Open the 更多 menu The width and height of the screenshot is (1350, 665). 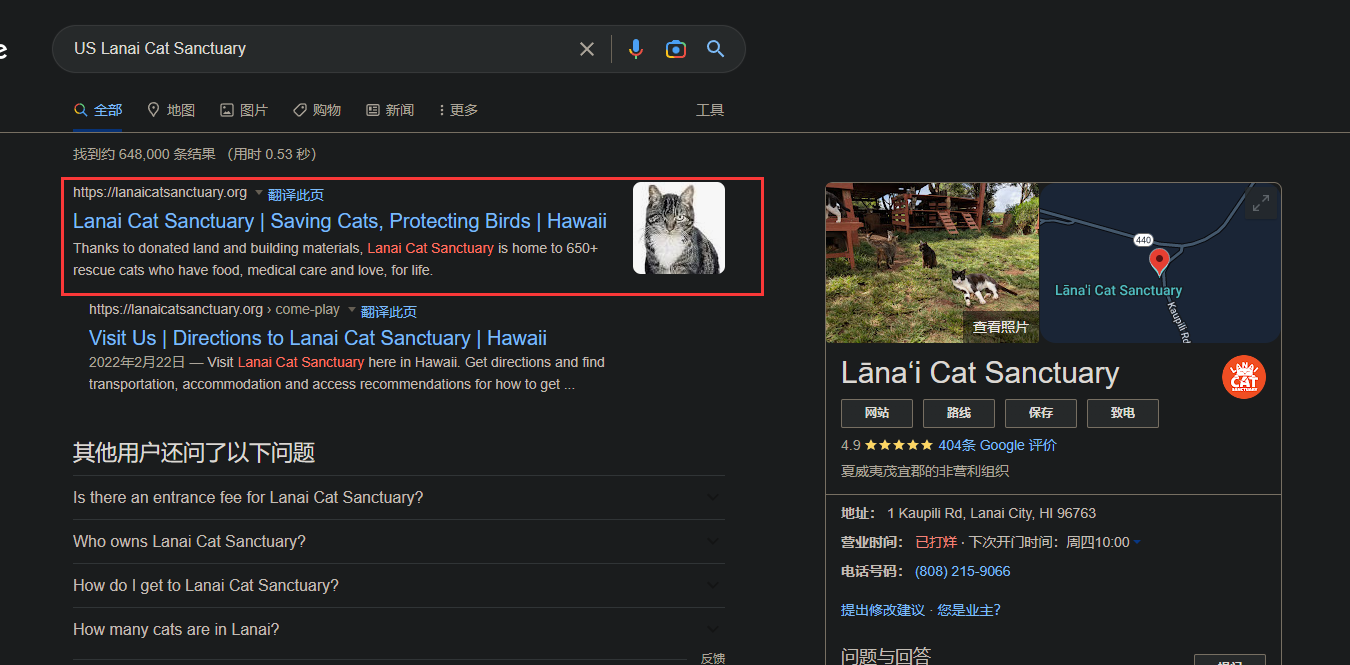(458, 110)
